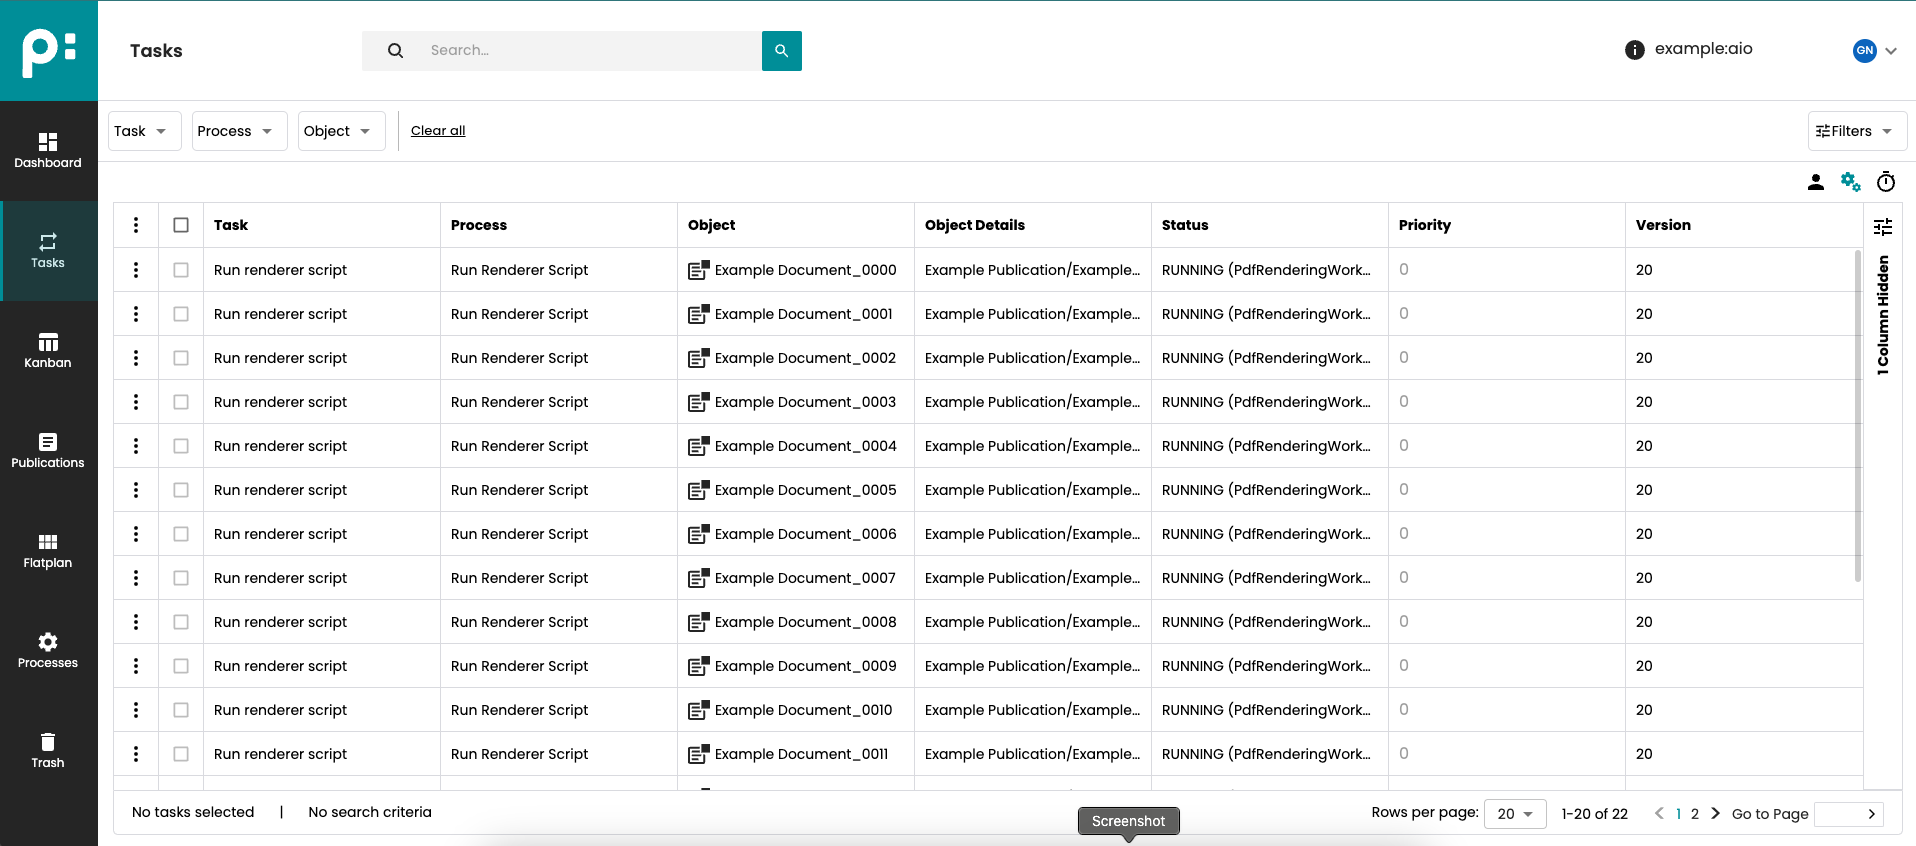The width and height of the screenshot is (1916, 846).
Task: Open the Process filter dropdown
Action: tap(239, 131)
